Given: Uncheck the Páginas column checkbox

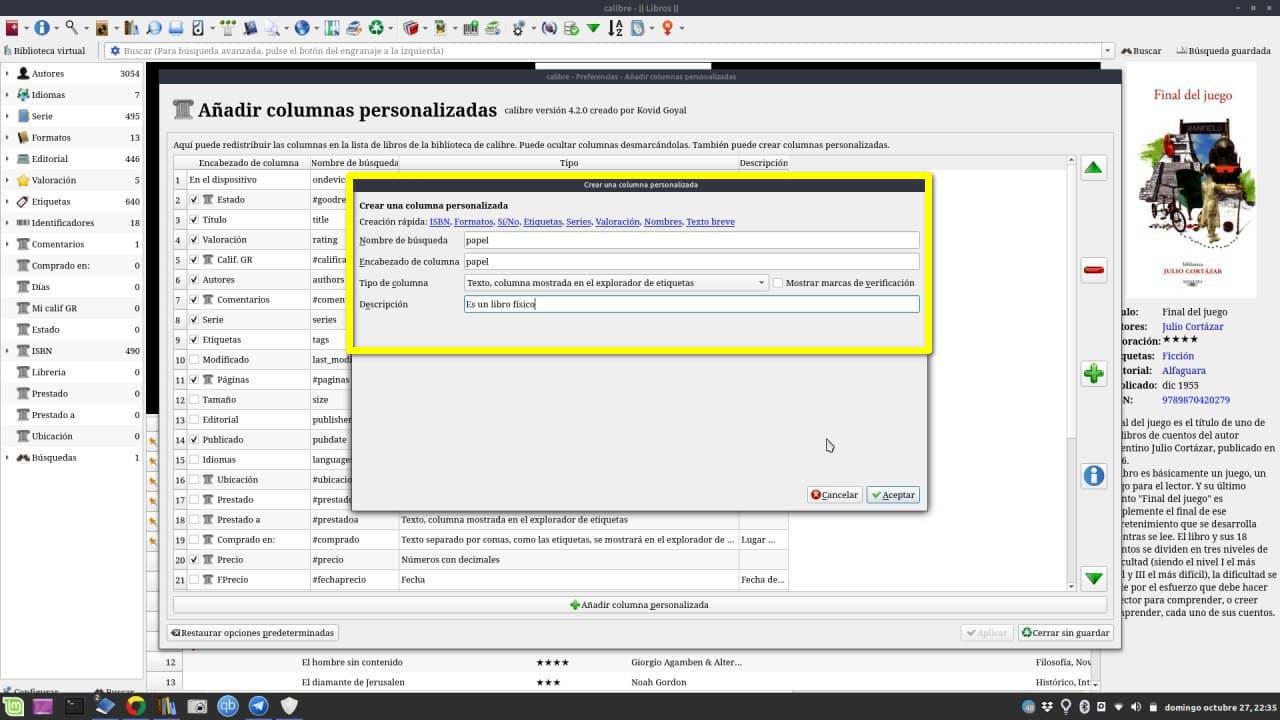Looking at the screenshot, I should pyautogui.click(x=194, y=379).
